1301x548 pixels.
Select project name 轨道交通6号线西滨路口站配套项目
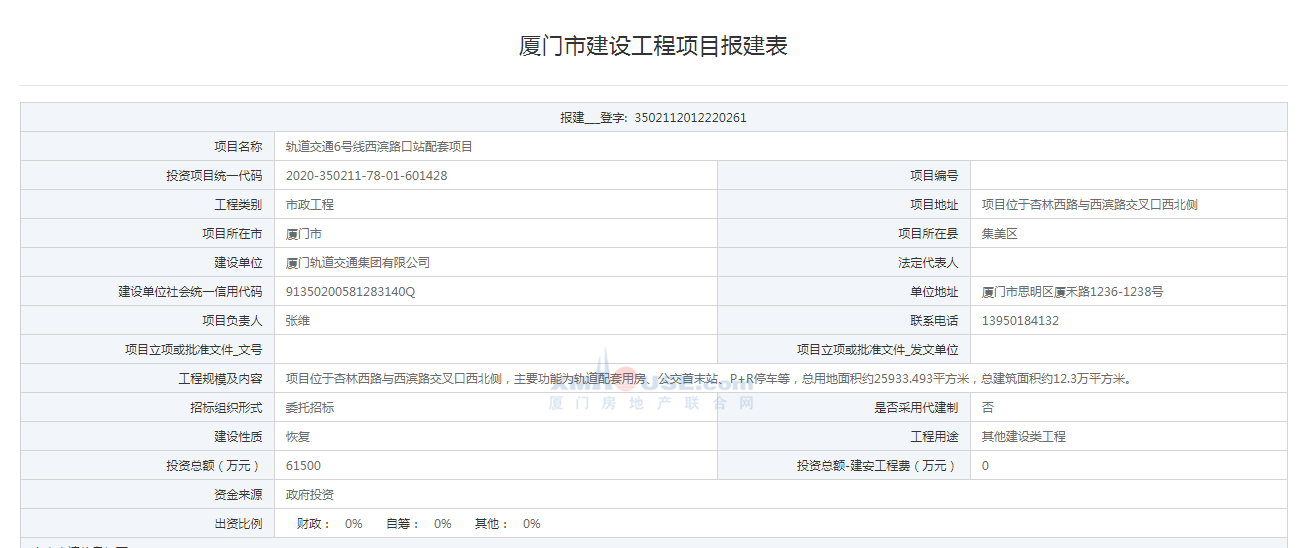(379, 147)
